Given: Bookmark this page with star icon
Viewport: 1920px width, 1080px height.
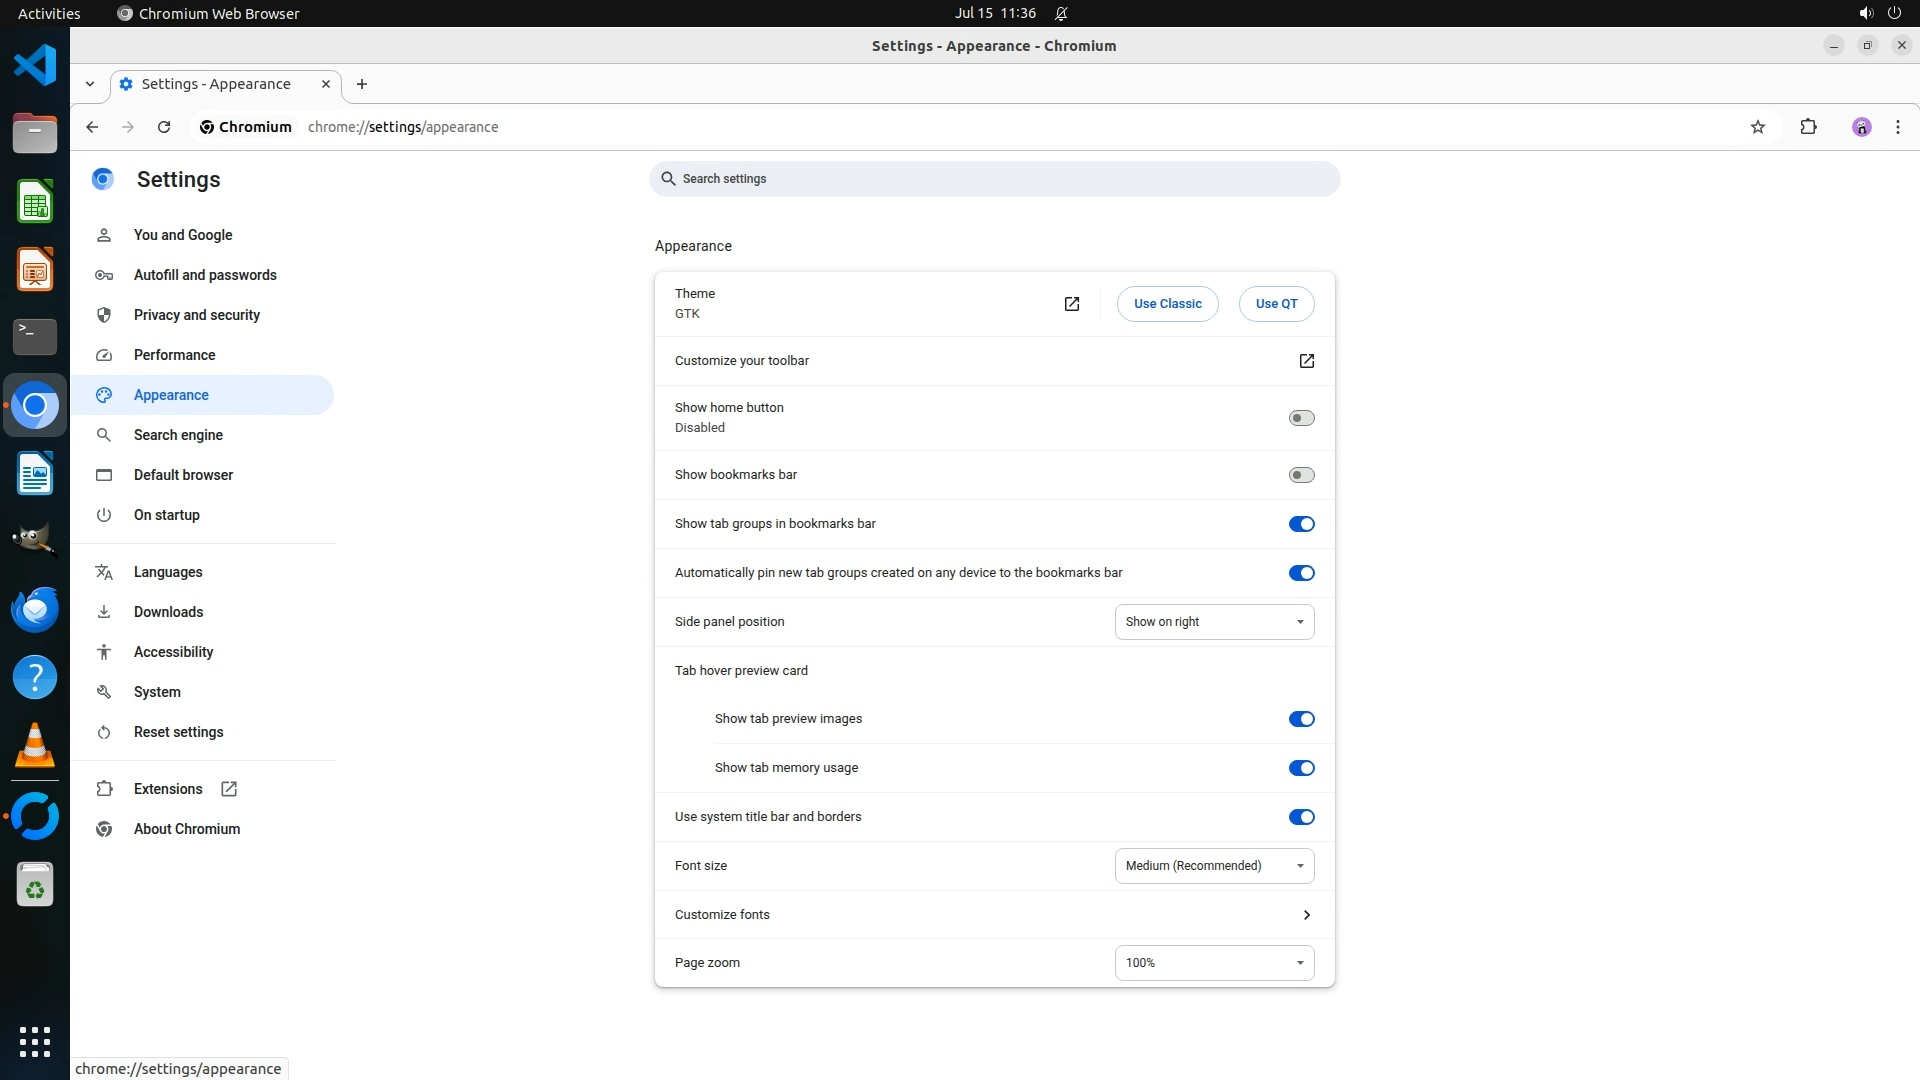Looking at the screenshot, I should 1758,127.
